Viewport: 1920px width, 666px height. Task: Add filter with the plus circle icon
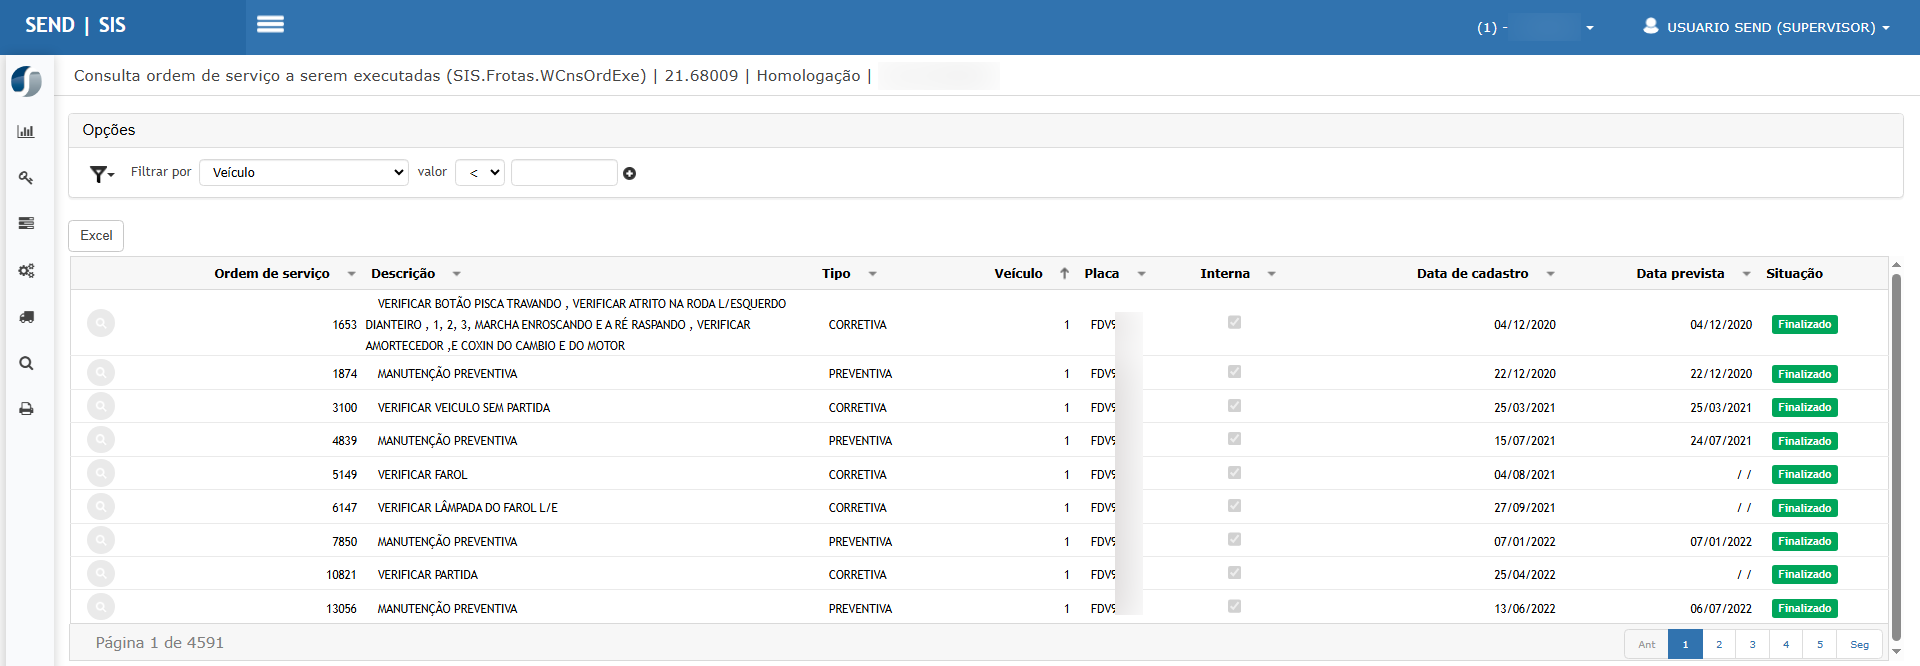[x=629, y=174]
